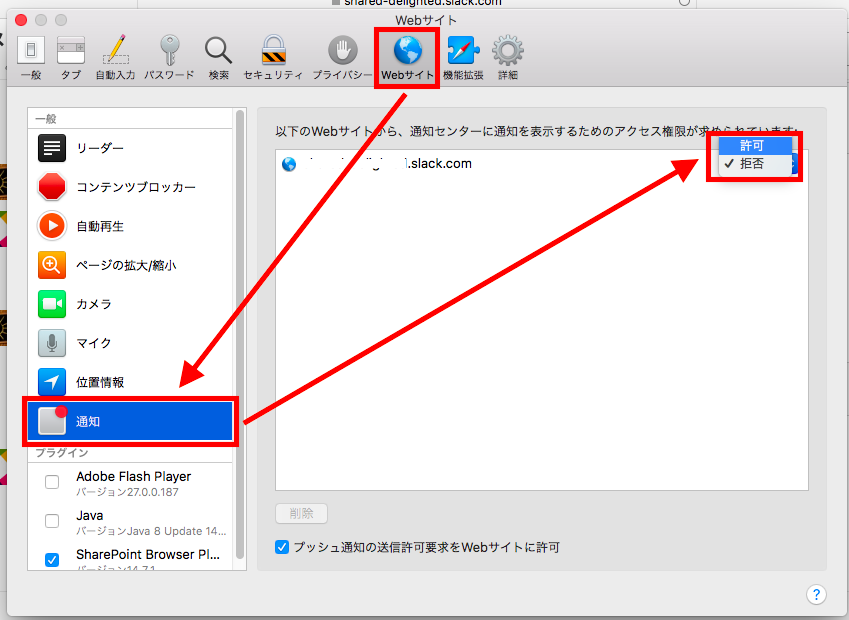This screenshot has width=849, height=620.
Task: Select 通知 (Notifications) in the sidebar
Action: [131, 422]
